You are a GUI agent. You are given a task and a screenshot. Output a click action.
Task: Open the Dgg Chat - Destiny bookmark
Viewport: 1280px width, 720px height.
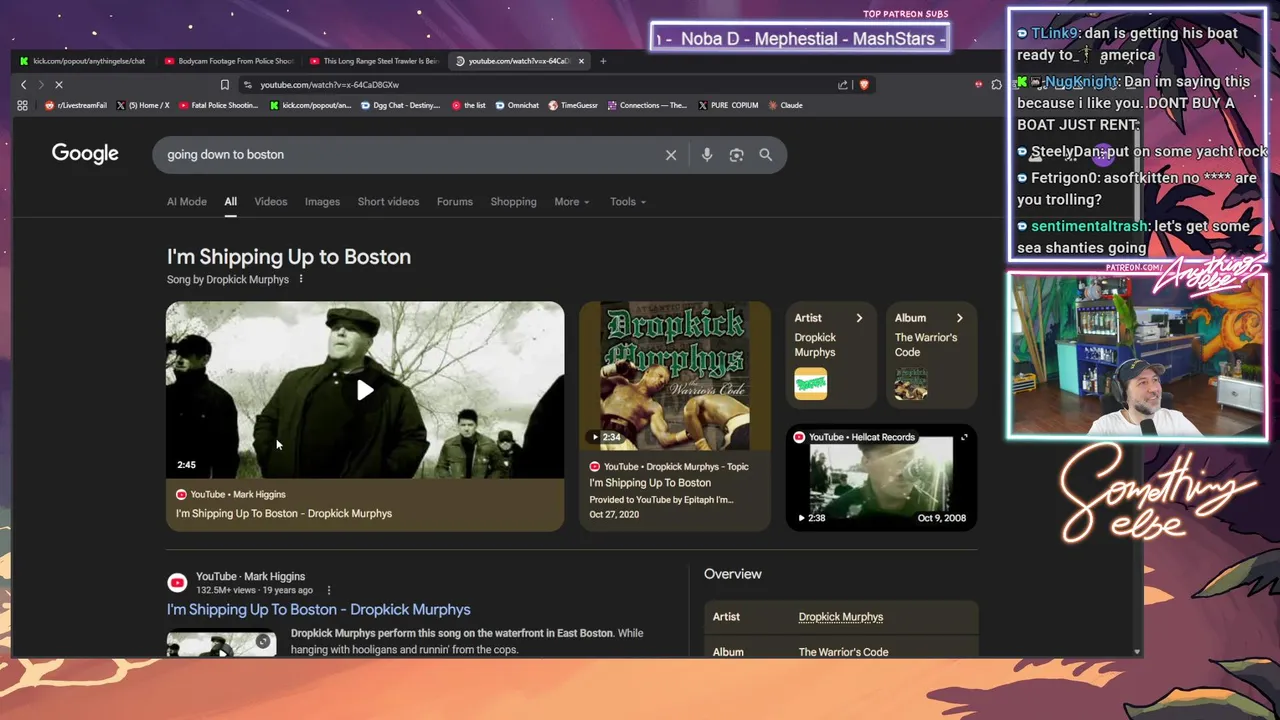point(400,105)
